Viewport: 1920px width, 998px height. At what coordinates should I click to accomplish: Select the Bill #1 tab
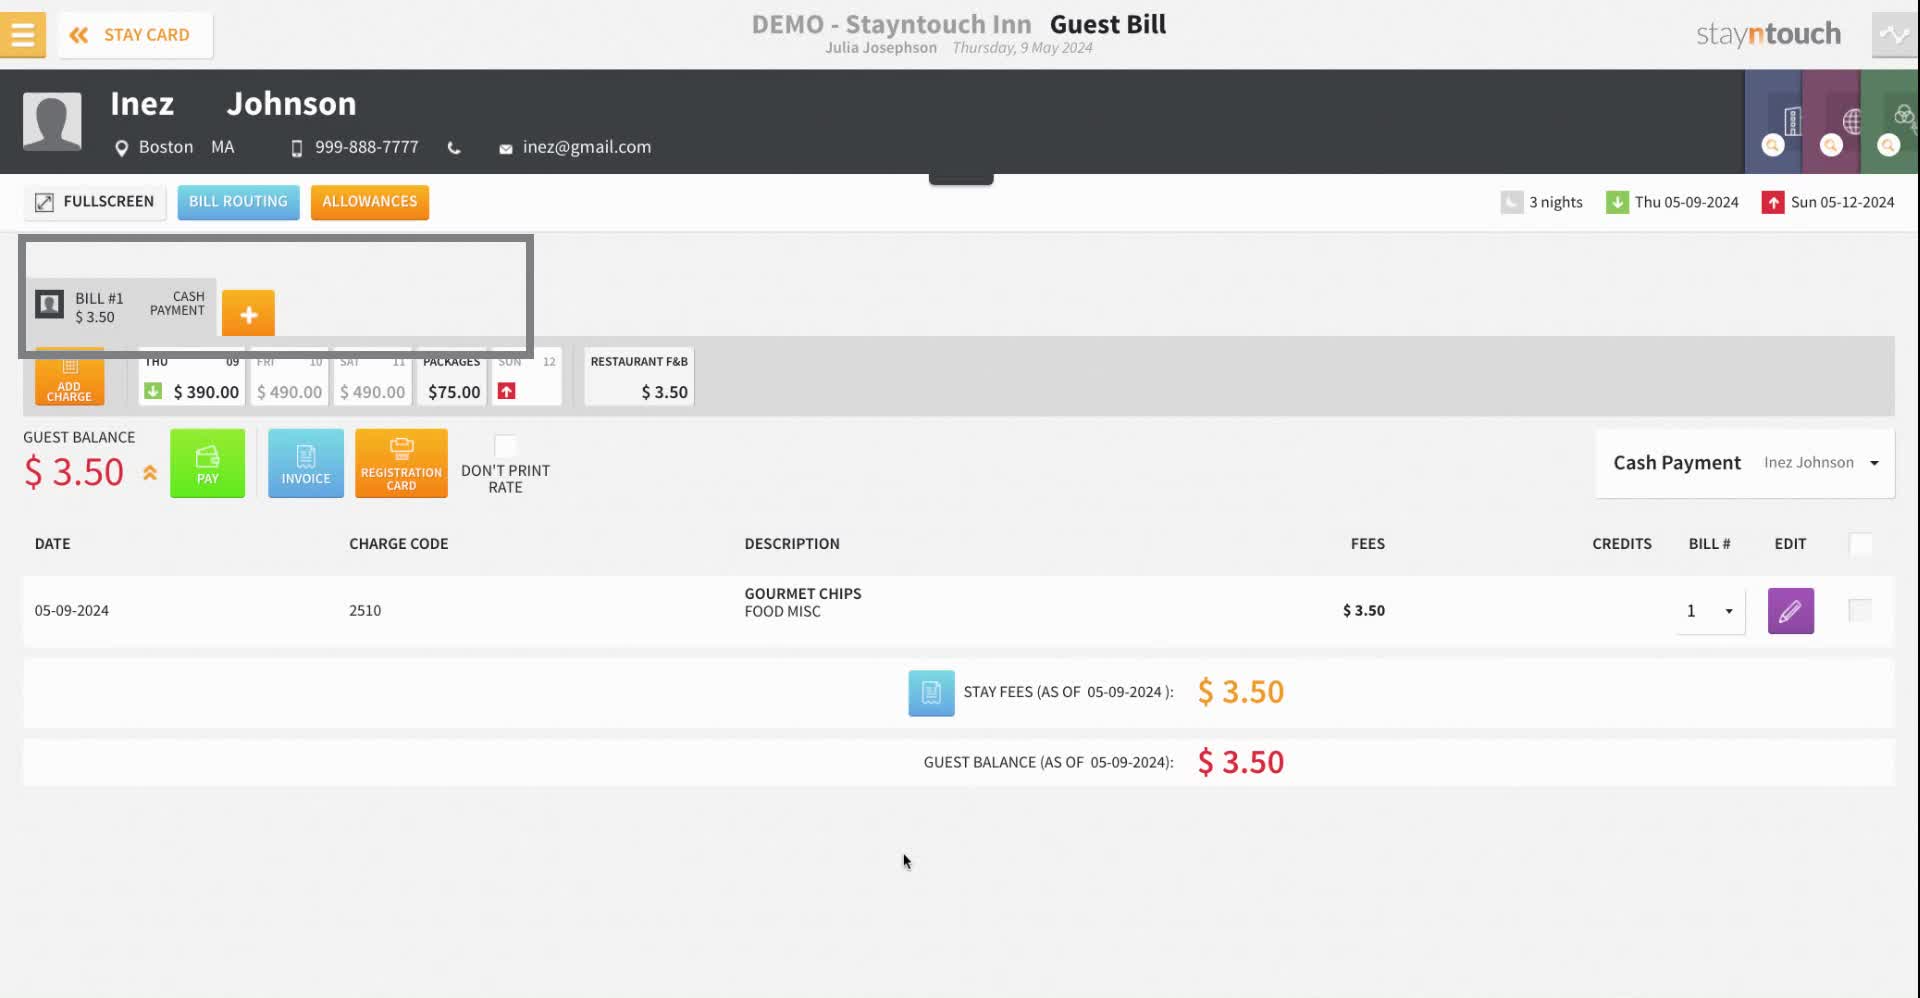click(x=121, y=307)
